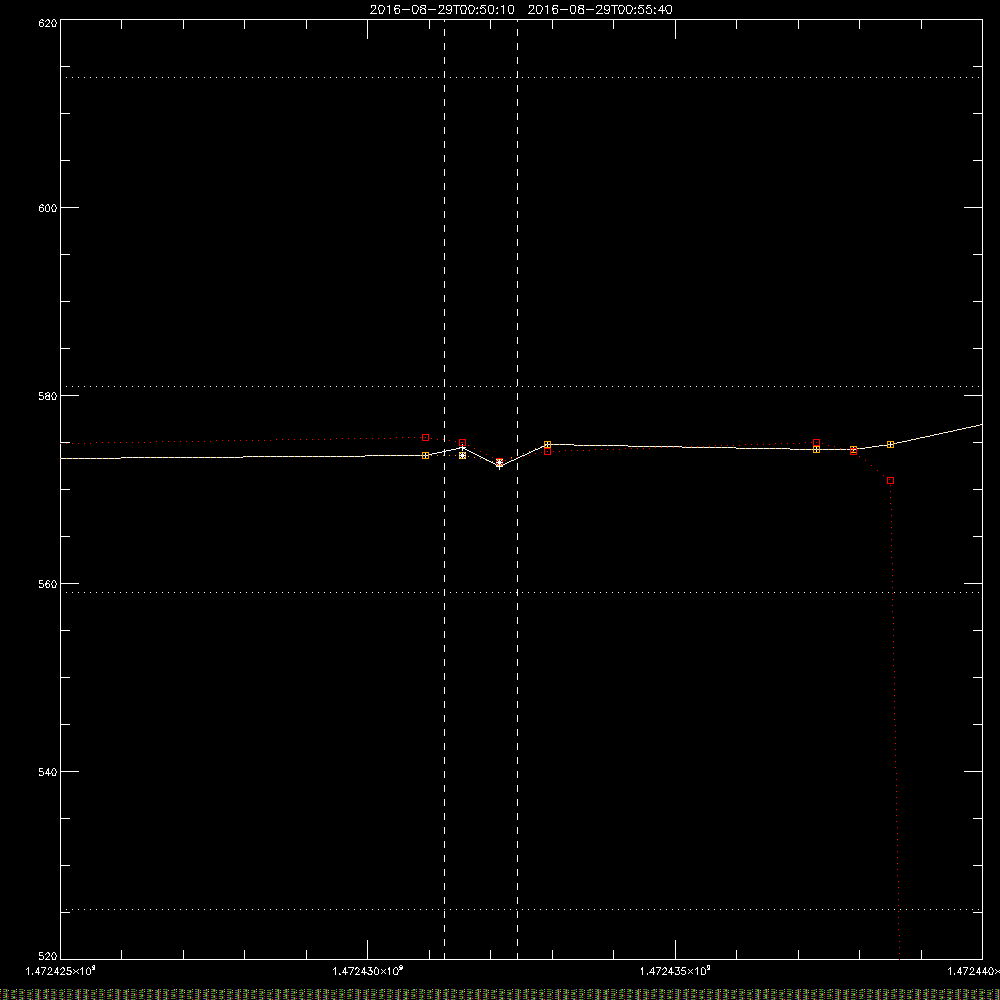Select the y-axis label 600

click(x=48, y=208)
